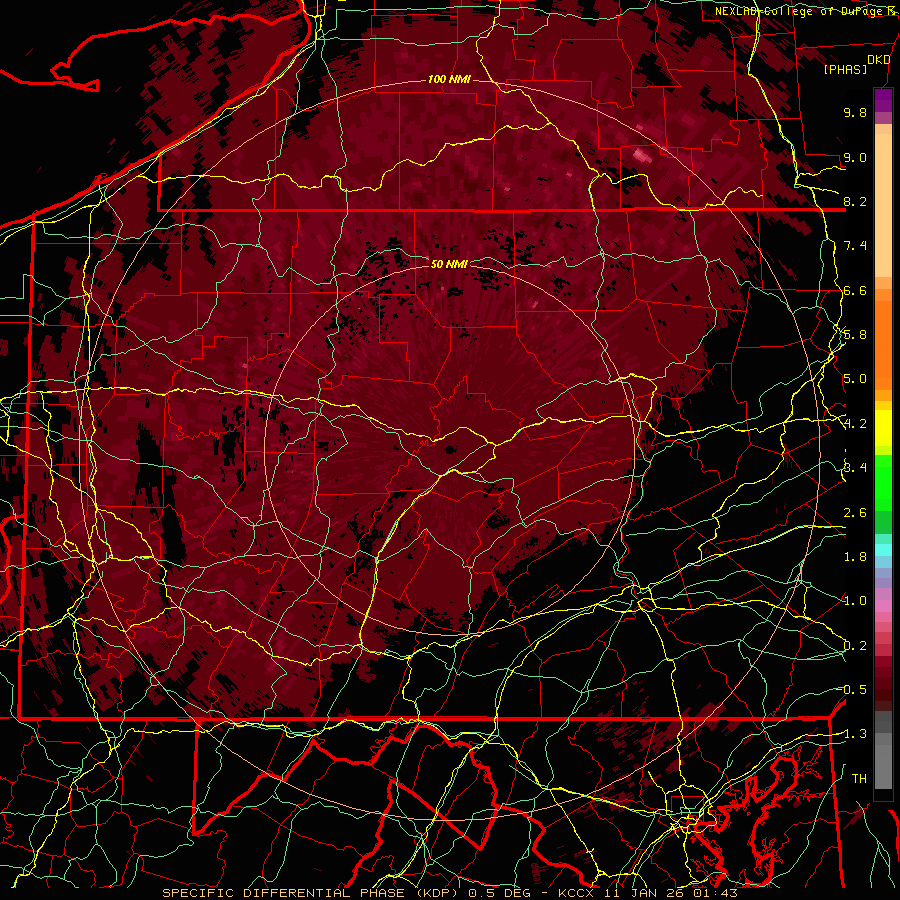Click the 6.6 value on color scale
The image size is (900, 900).
(x=855, y=290)
